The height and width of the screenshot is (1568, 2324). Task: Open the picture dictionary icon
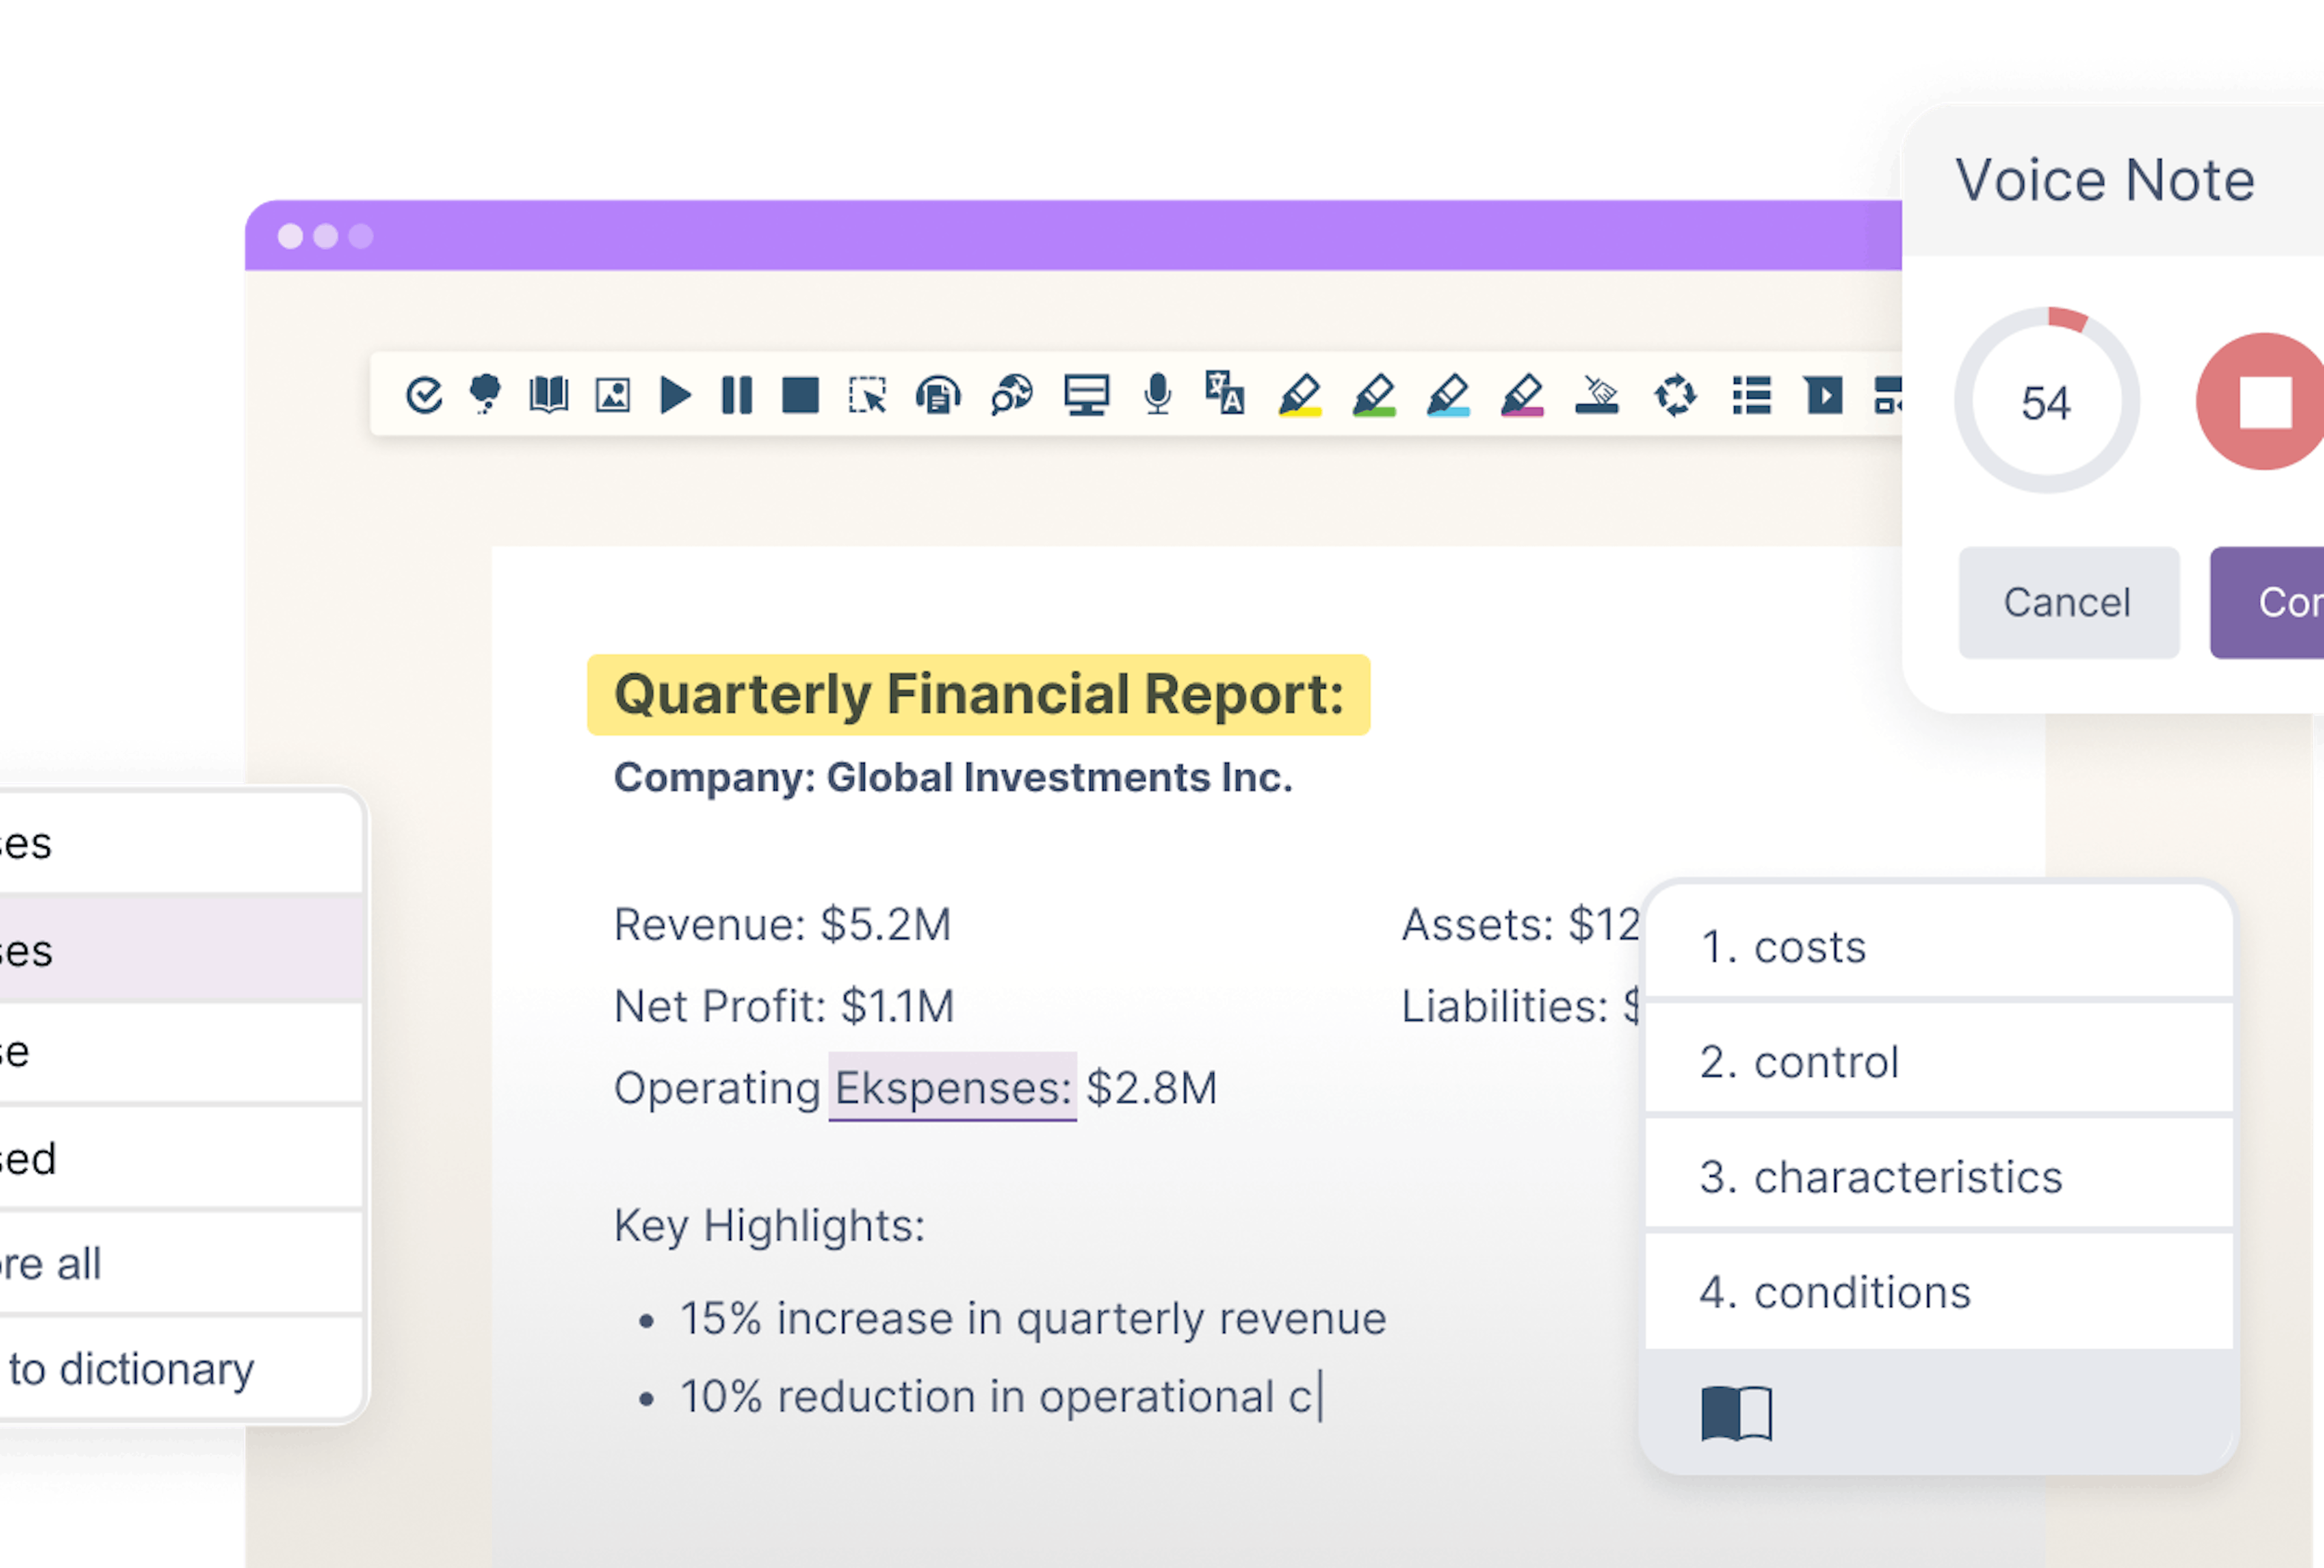pos(612,395)
